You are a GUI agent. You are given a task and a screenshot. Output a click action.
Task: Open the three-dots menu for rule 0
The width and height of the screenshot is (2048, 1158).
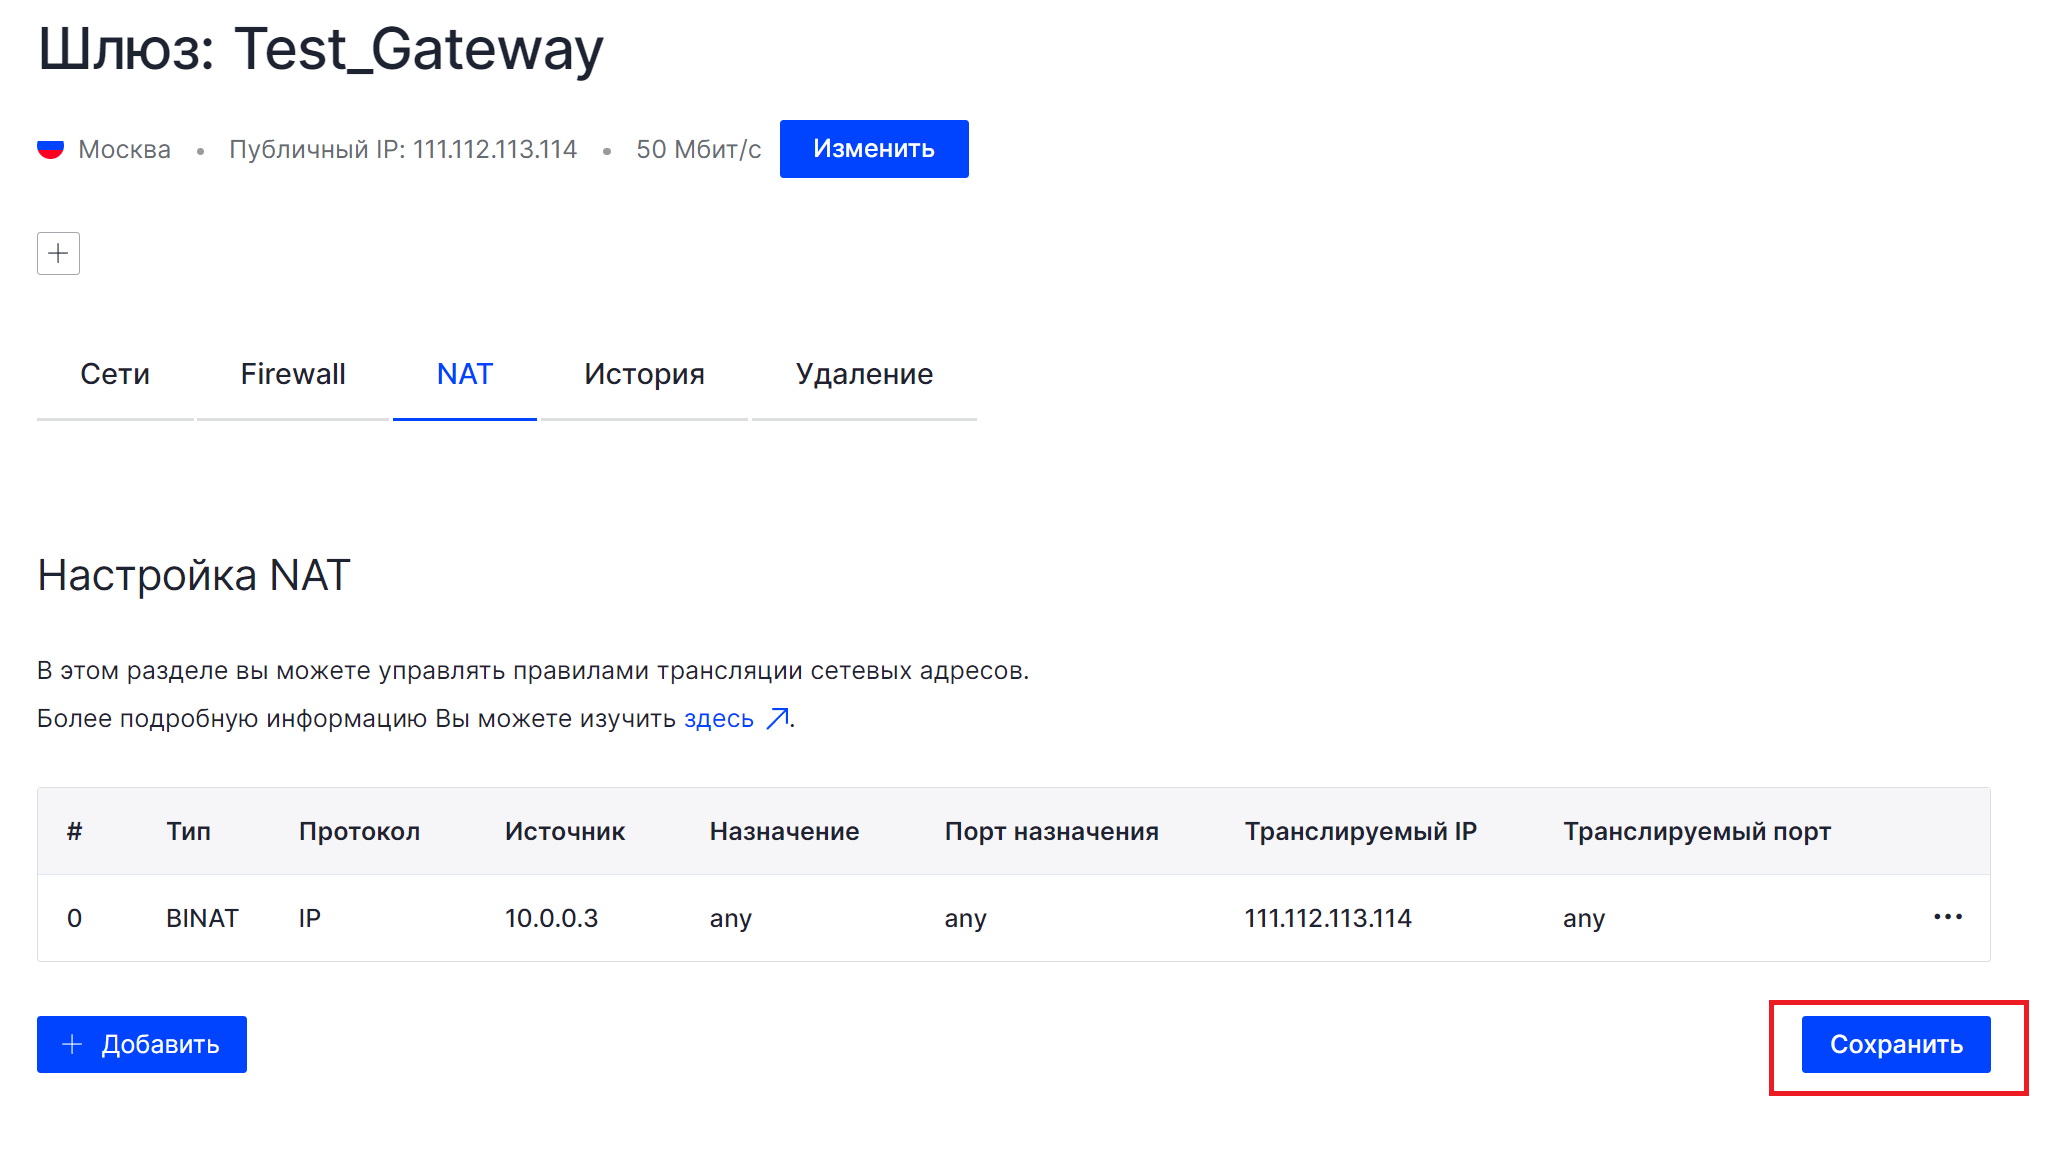(1947, 917)
